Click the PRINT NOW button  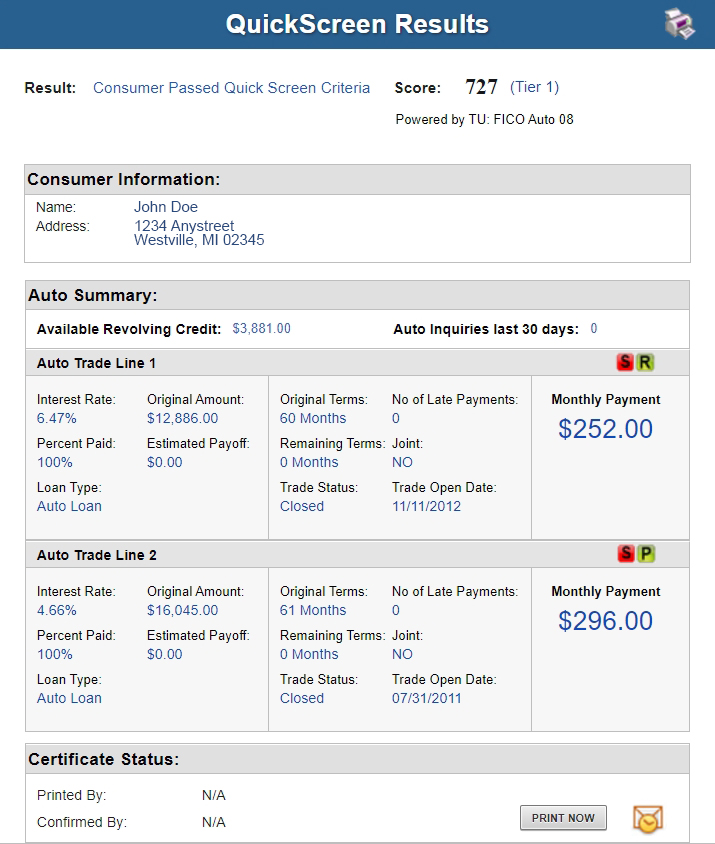tap(563, 818)
